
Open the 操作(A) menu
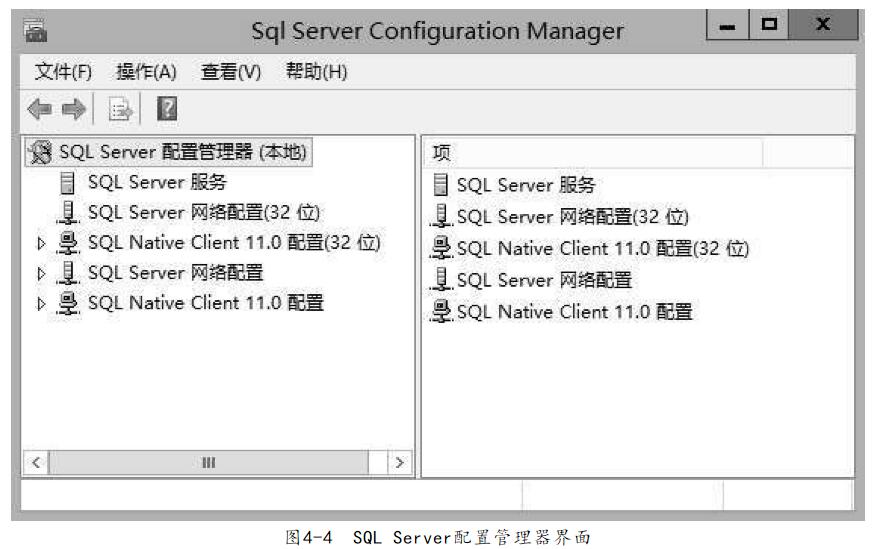146,72
